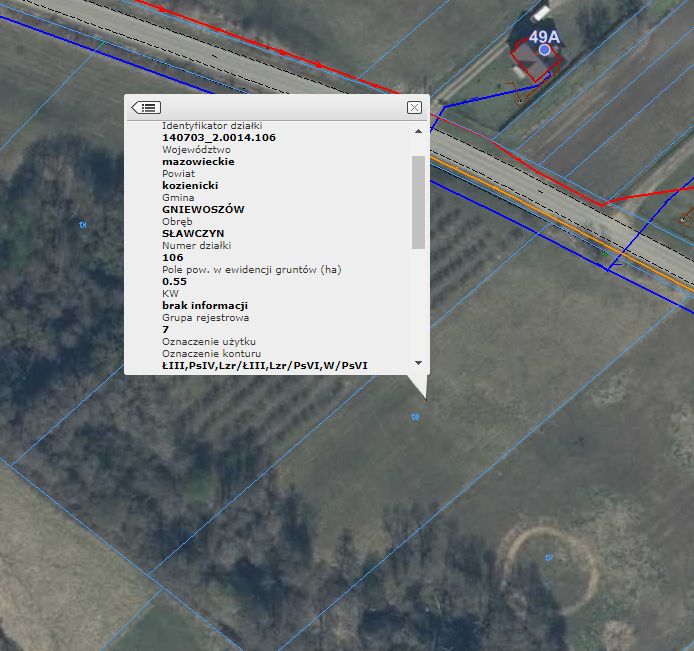Click the blue address point at 49A

click(x=545, y=50)
